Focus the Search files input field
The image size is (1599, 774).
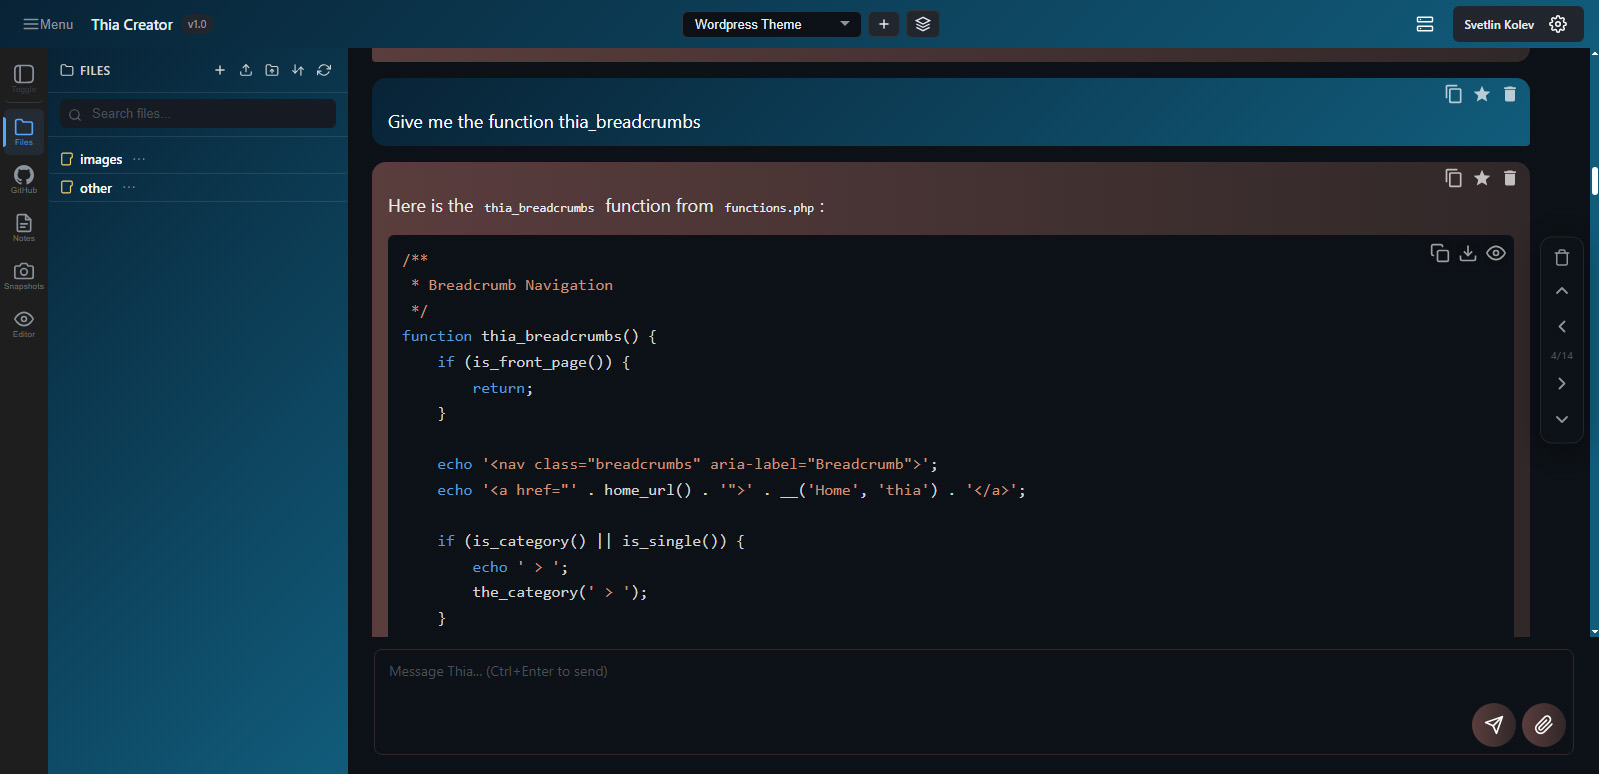198,114
